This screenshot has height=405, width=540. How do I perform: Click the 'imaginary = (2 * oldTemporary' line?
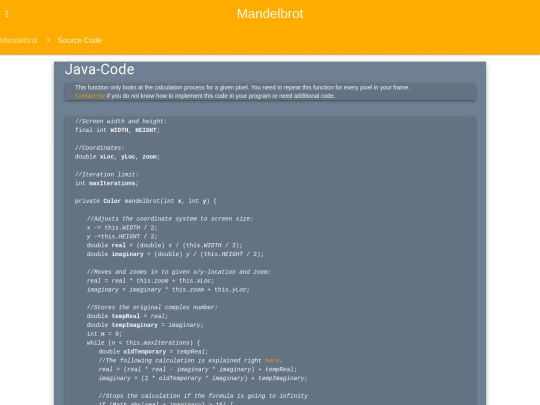tap(203, 378)
